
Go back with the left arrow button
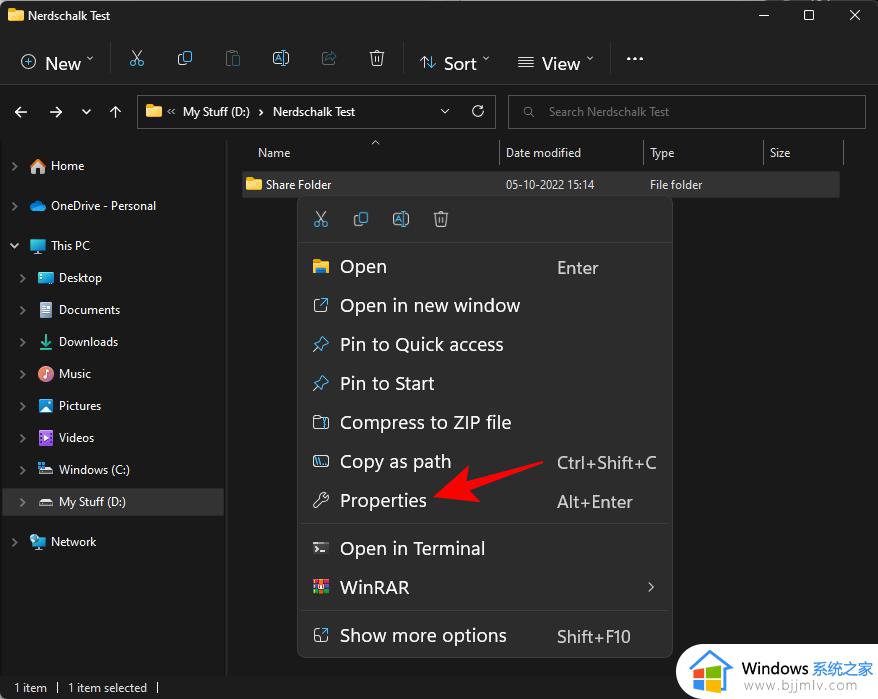pyautogui.click(x=21, y=112)
